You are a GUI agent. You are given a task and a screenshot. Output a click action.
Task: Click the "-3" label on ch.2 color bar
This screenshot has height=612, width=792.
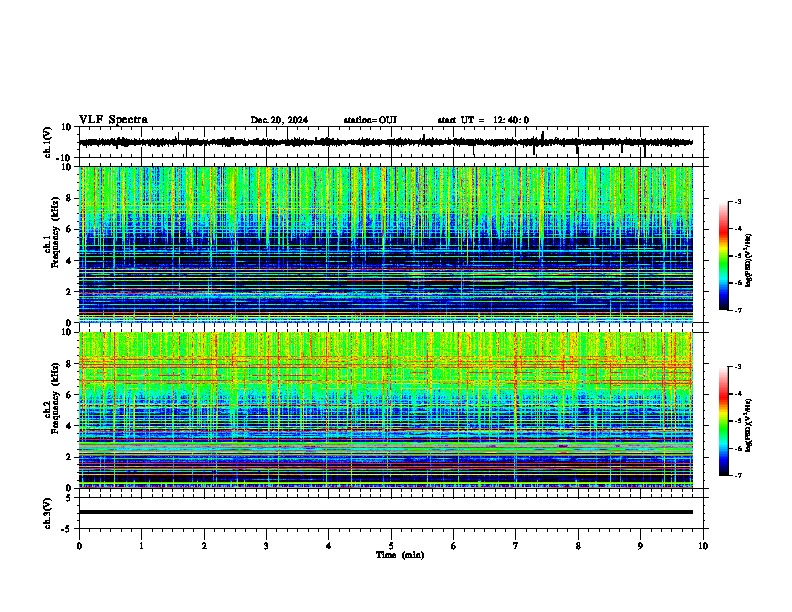pos(738,367)
